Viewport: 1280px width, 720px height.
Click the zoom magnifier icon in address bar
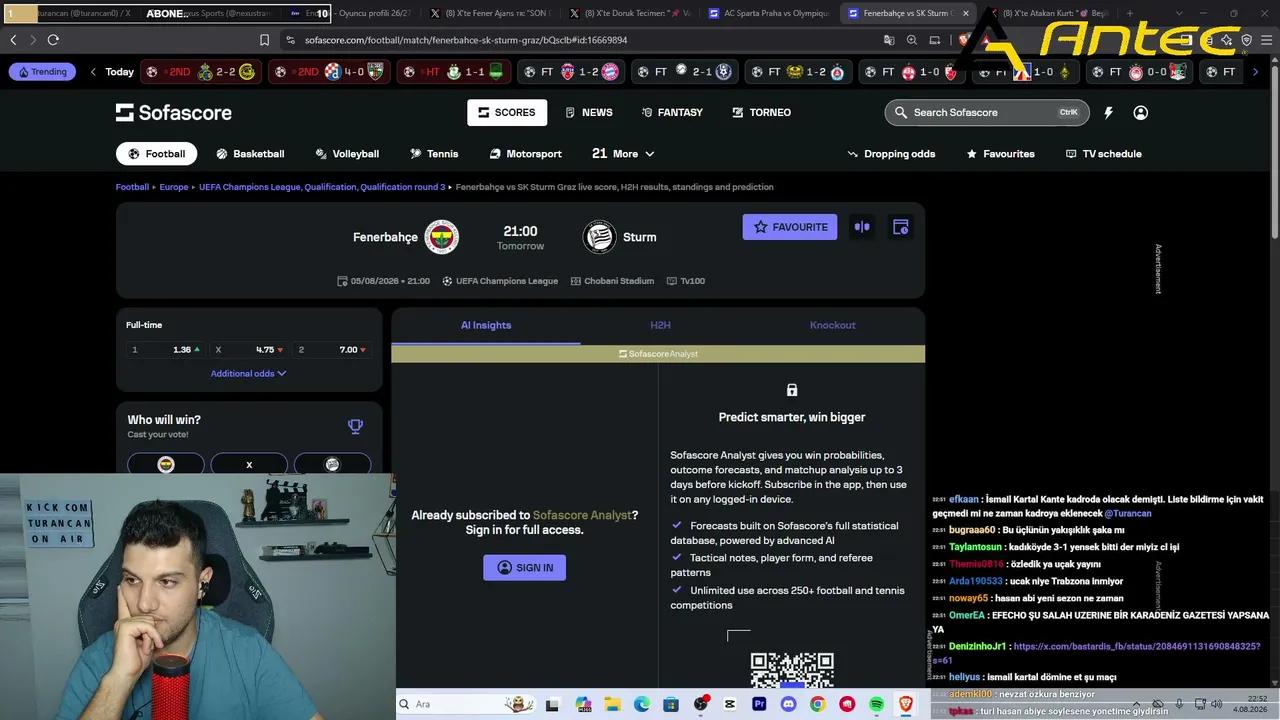[912, 40]
